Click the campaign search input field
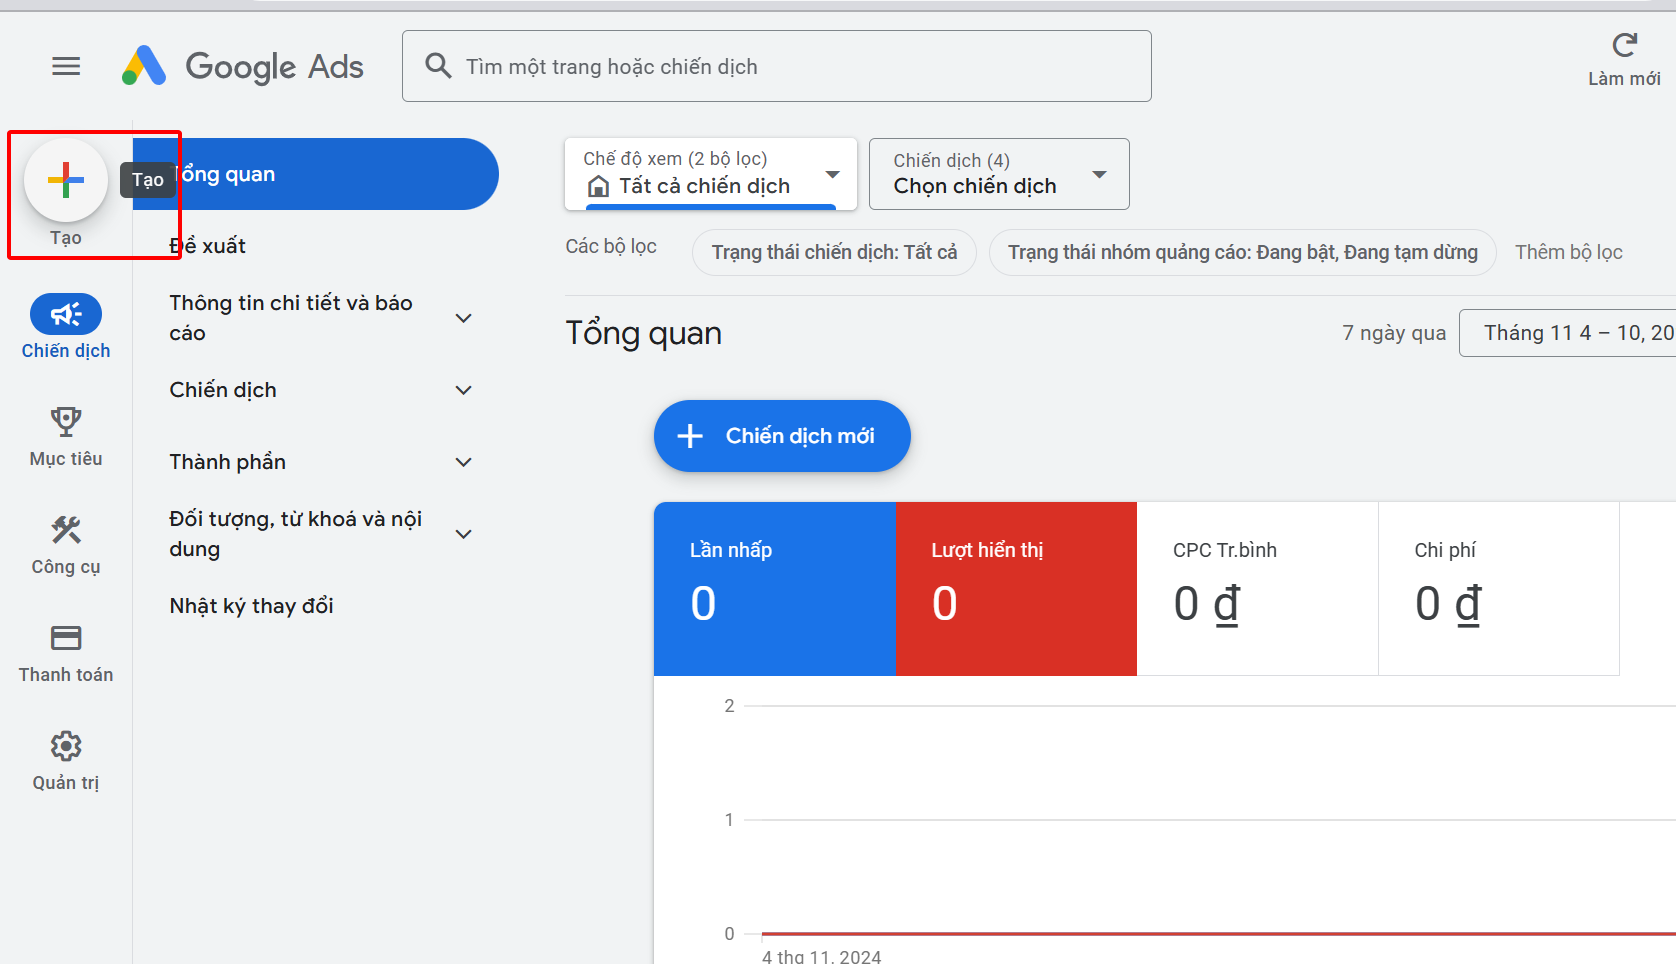Screen dimensions: 1676x964 [777, 66]
